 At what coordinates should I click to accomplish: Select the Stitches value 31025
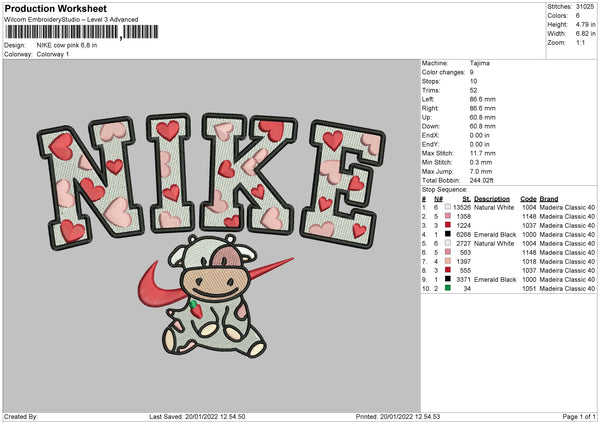click(x=585, y=7)
